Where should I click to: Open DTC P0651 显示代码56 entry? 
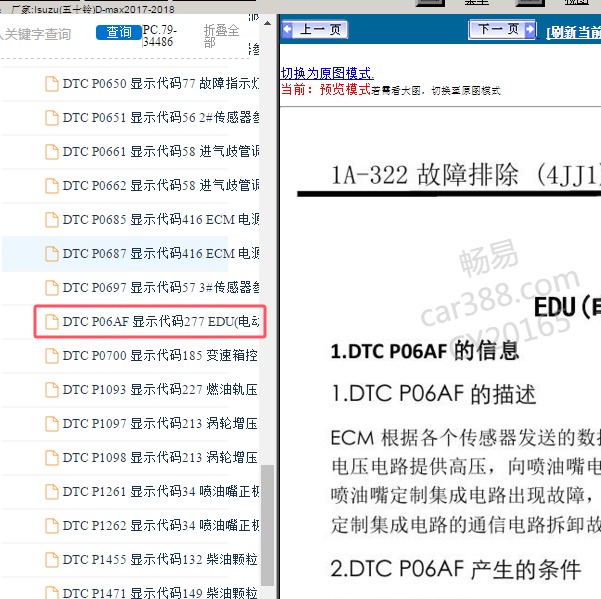click(x=161, y=118)
